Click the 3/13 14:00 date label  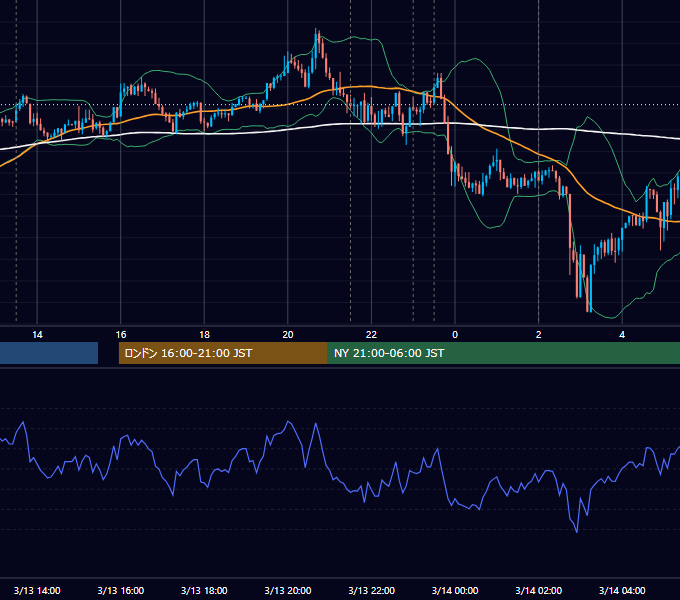pos(37,590)
